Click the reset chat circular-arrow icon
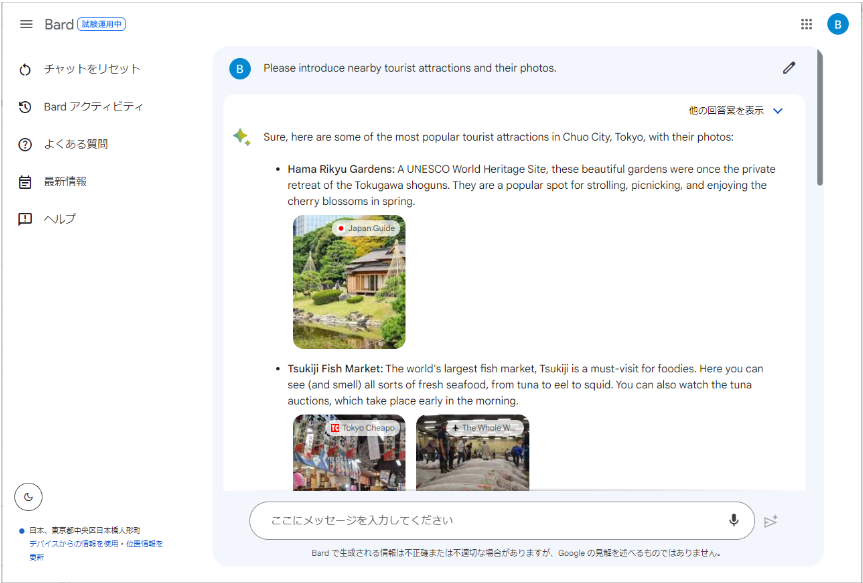 (x=25, y=69)
